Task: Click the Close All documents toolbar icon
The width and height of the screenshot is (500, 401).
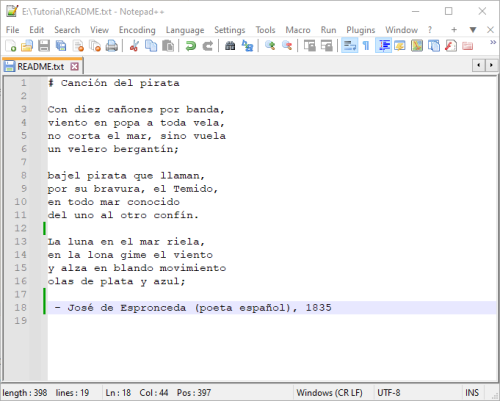Action: click(x=95, y=46)
